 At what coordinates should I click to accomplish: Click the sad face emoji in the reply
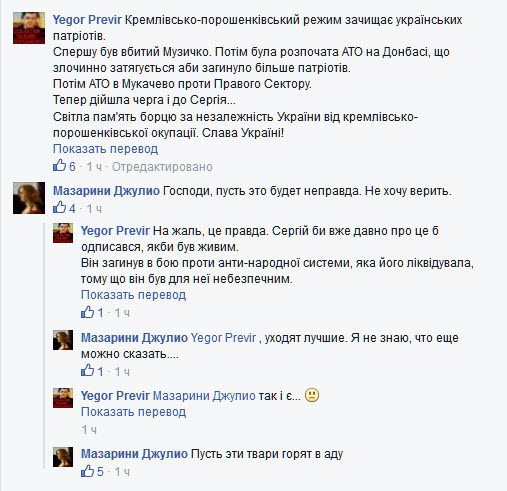pyautogui.click(x=312, y=395)
